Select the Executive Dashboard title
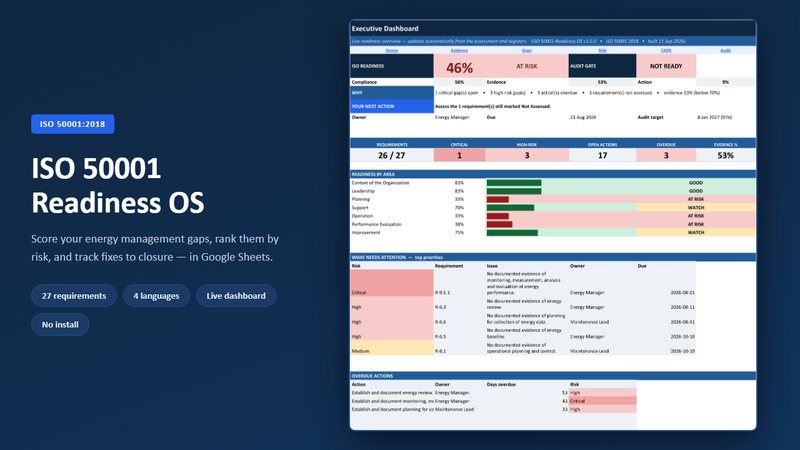800x450 pixels. [x=385, y=29]
